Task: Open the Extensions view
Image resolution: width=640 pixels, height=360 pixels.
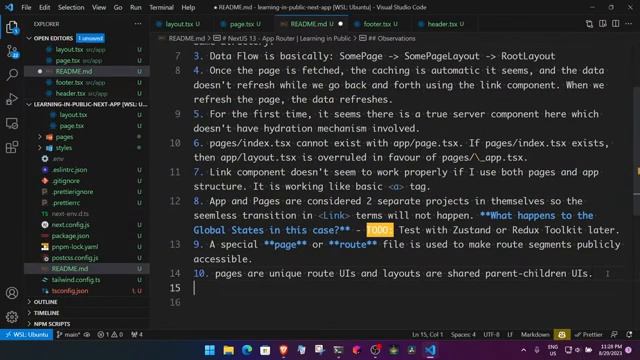Action: [12, 147]
